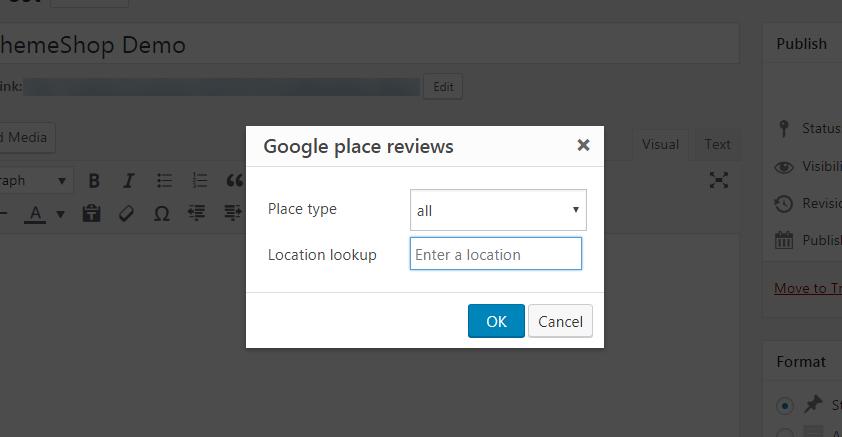Edit the post title field

coord(368,45)
